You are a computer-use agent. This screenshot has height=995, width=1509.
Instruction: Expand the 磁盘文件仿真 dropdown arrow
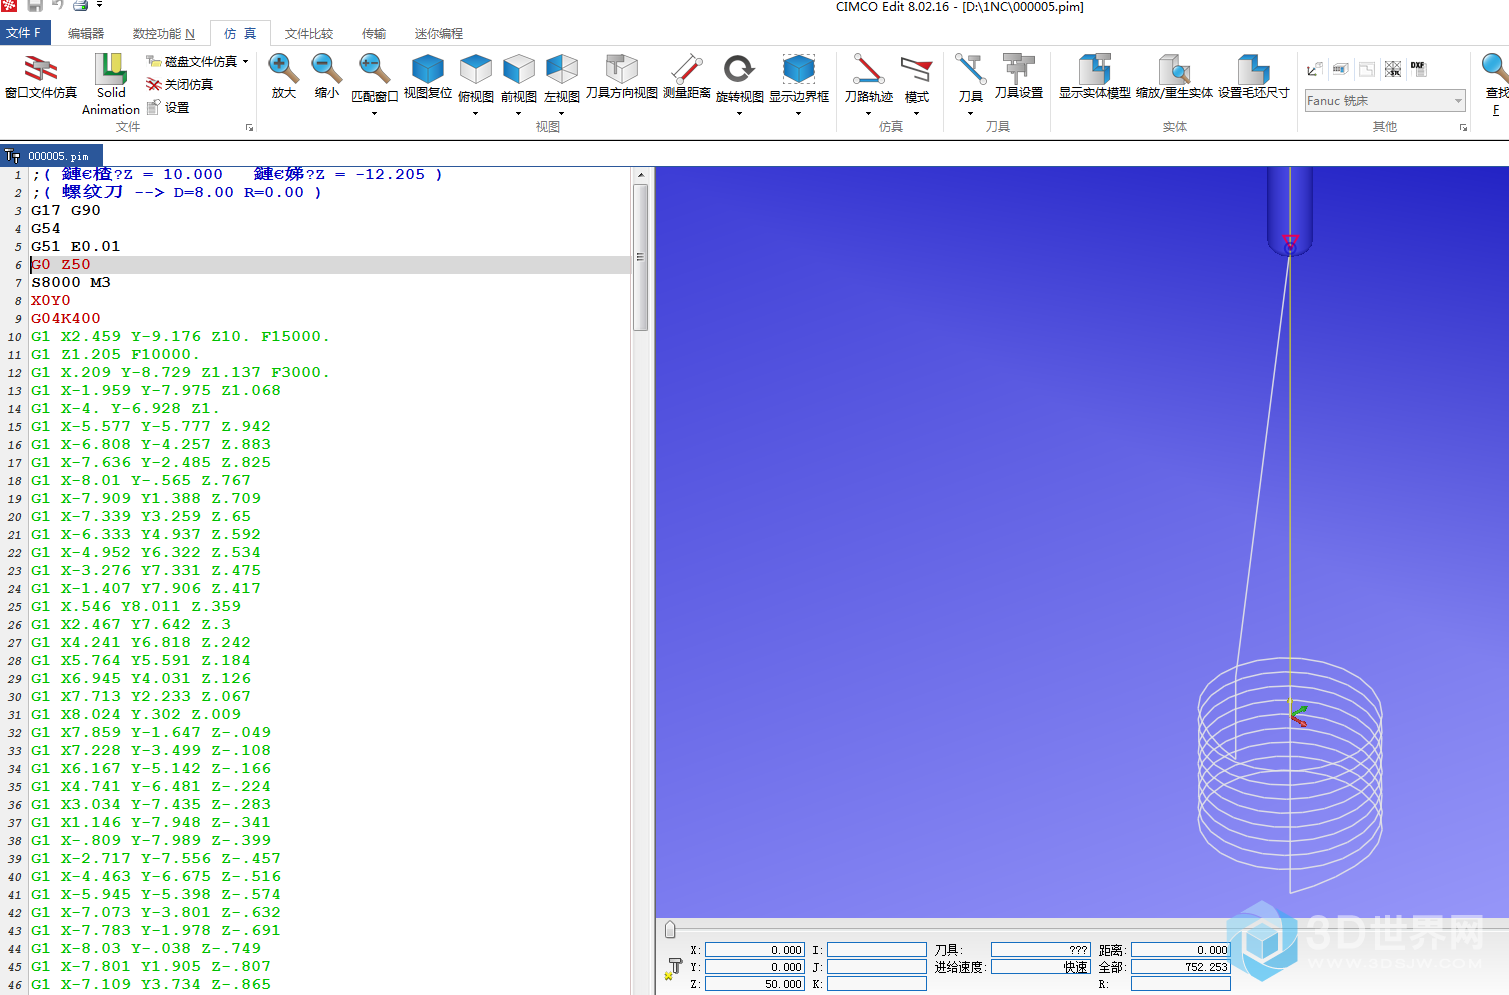click(245, 61)
